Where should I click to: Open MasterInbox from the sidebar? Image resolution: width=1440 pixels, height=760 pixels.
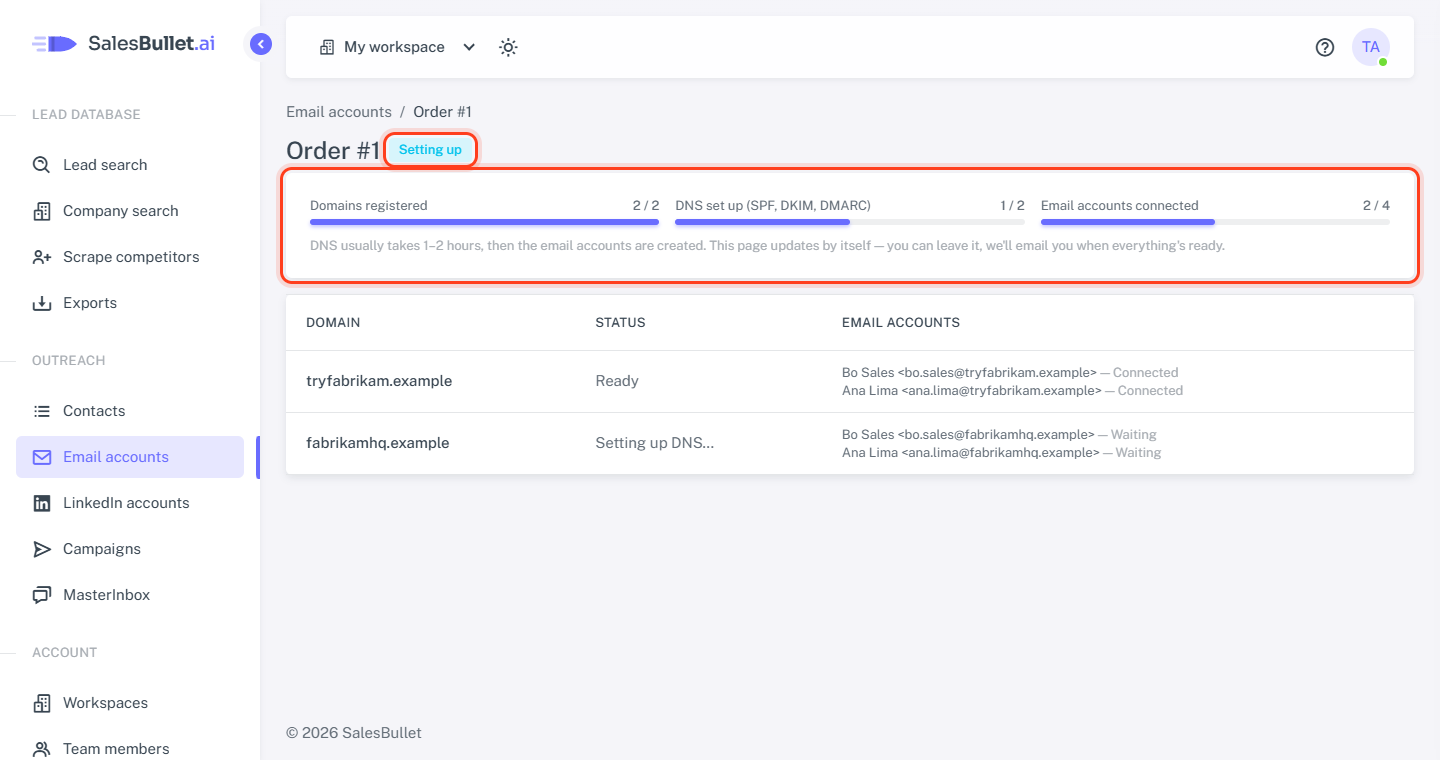tap(130, 595)
